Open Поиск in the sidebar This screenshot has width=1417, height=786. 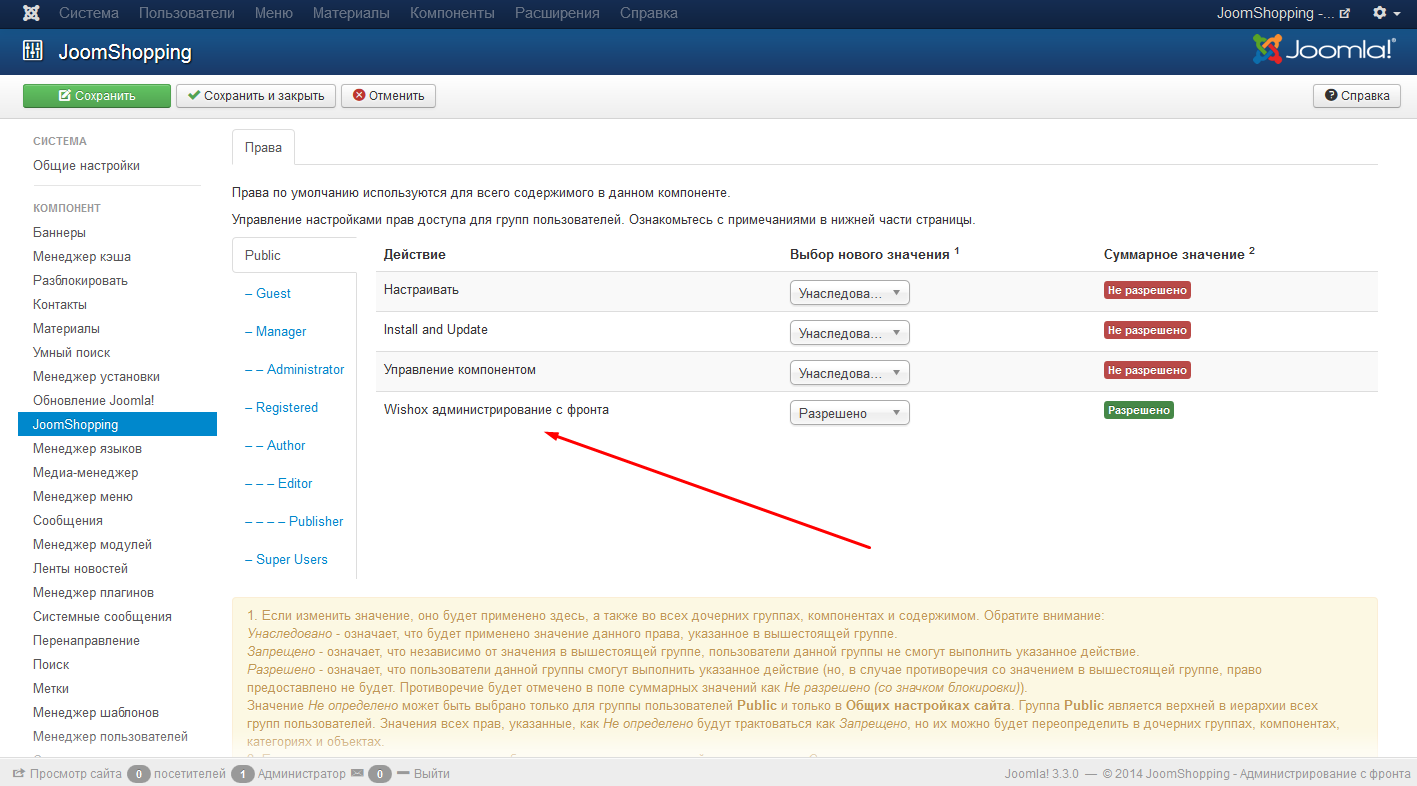(51, 665)
